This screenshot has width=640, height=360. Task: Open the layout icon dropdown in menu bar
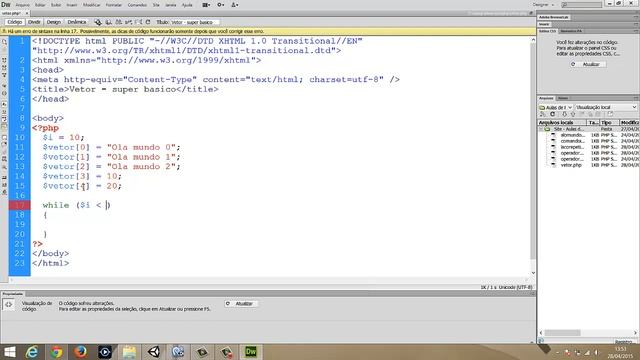click(x=206, y=5)
